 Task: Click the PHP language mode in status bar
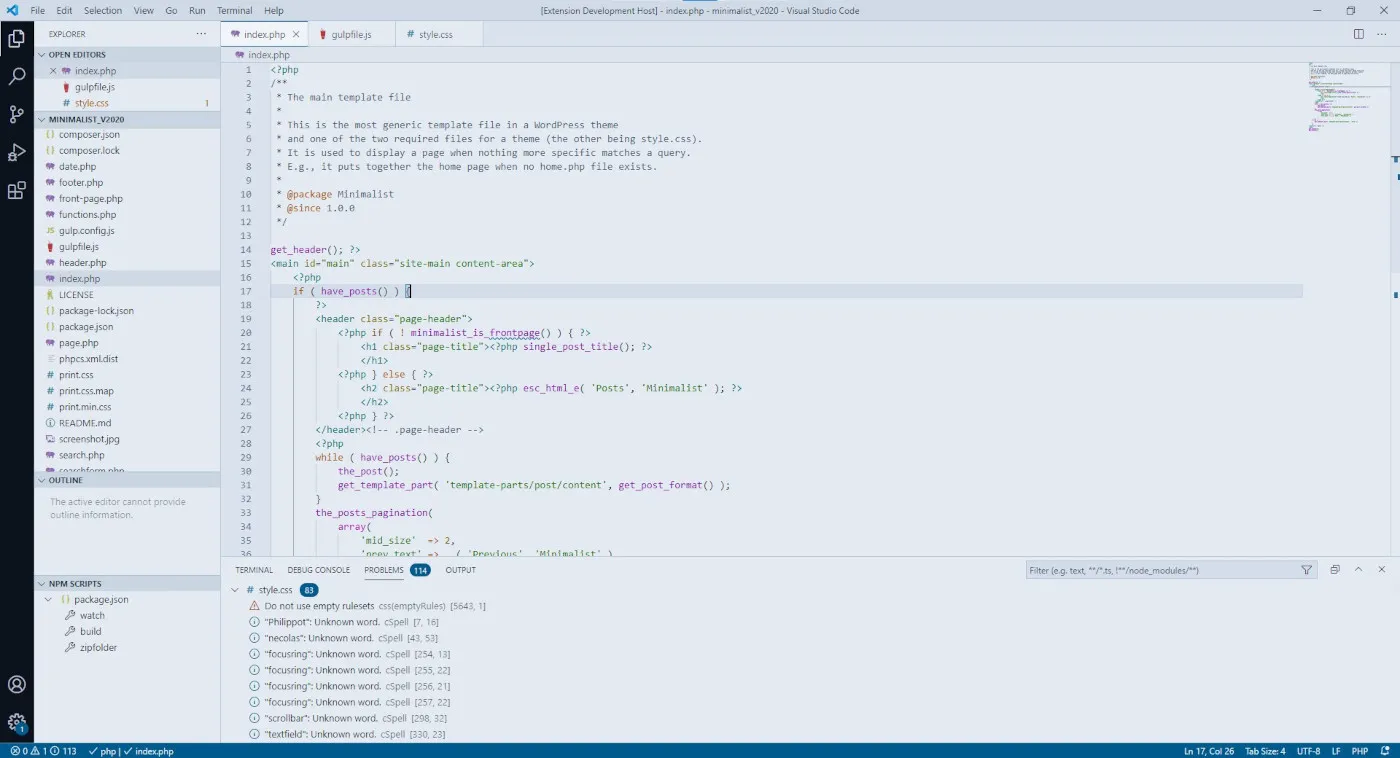(x=1360, y=751)
